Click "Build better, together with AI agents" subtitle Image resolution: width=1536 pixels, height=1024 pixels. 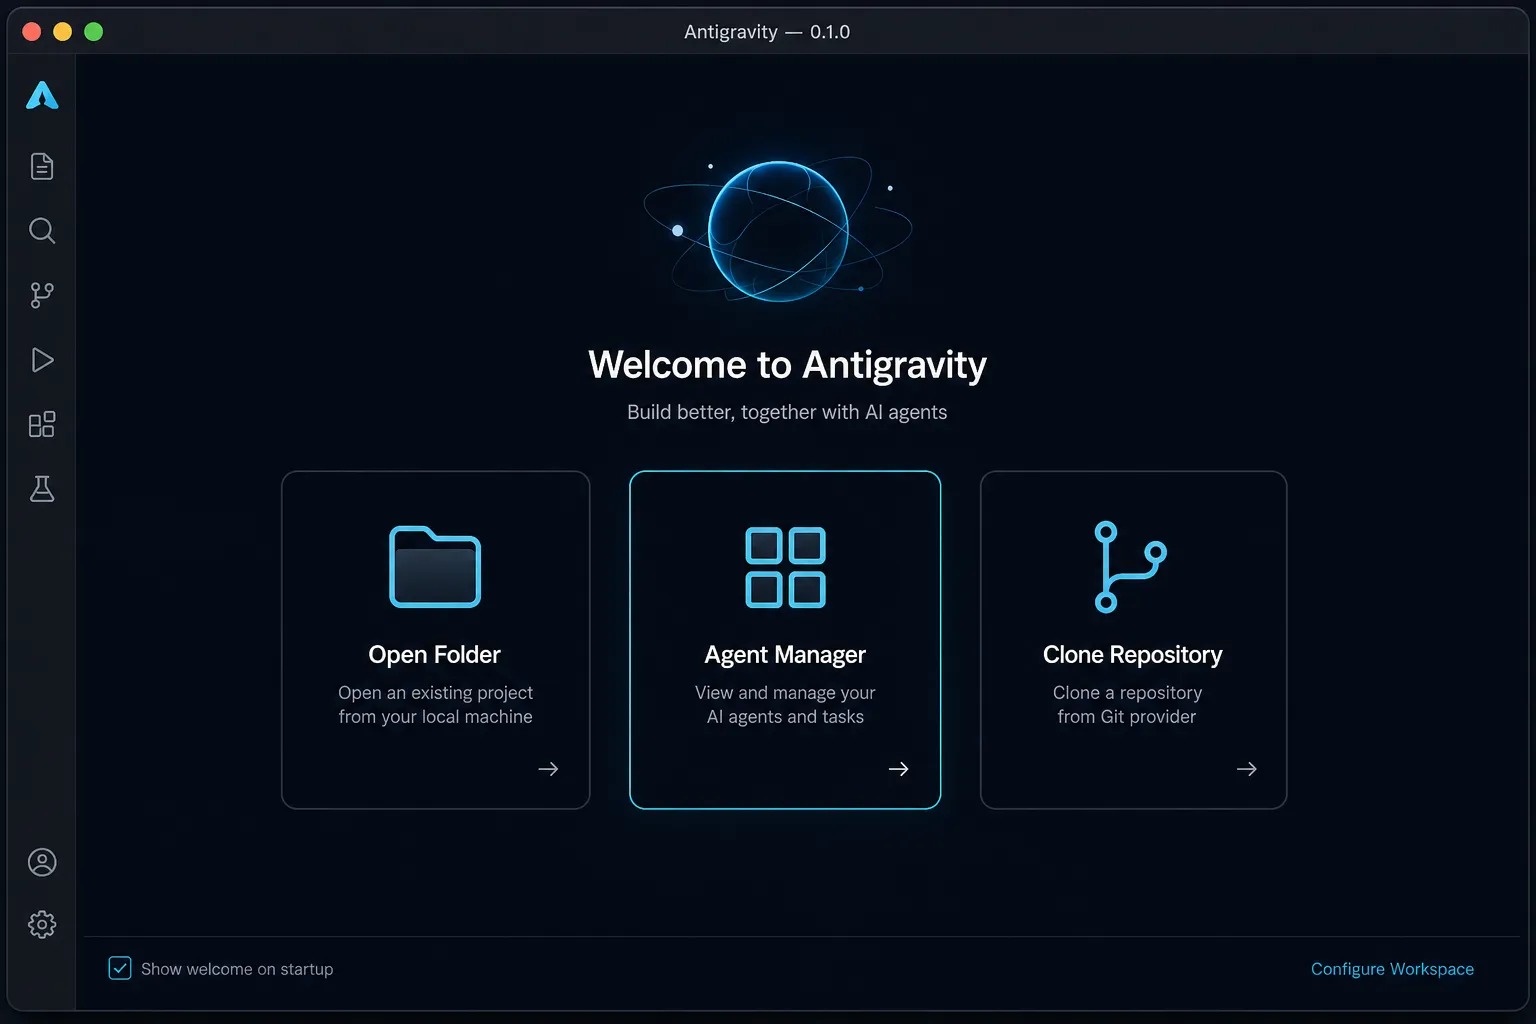click(x=787, y=412)
